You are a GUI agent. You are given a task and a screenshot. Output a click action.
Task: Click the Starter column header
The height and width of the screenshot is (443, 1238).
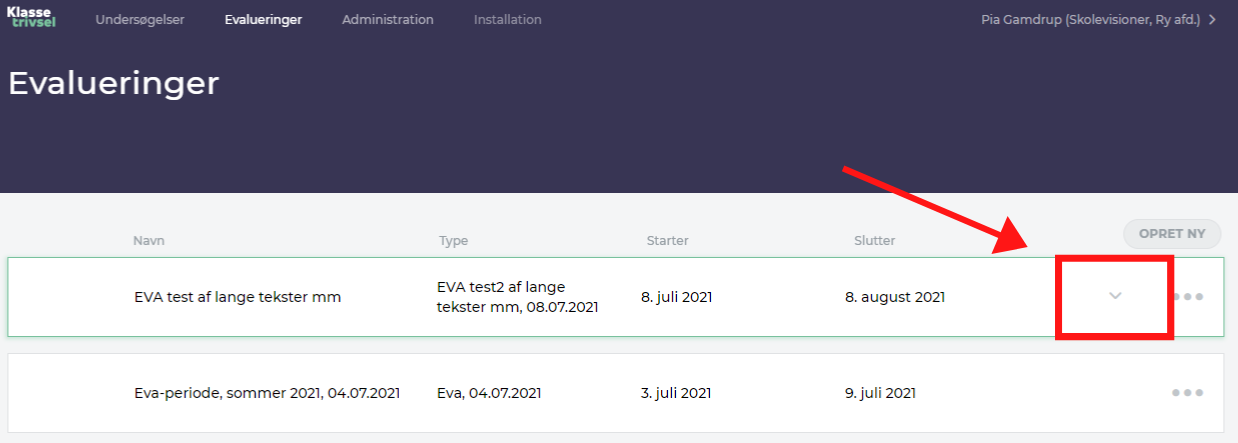click(668, 241)
